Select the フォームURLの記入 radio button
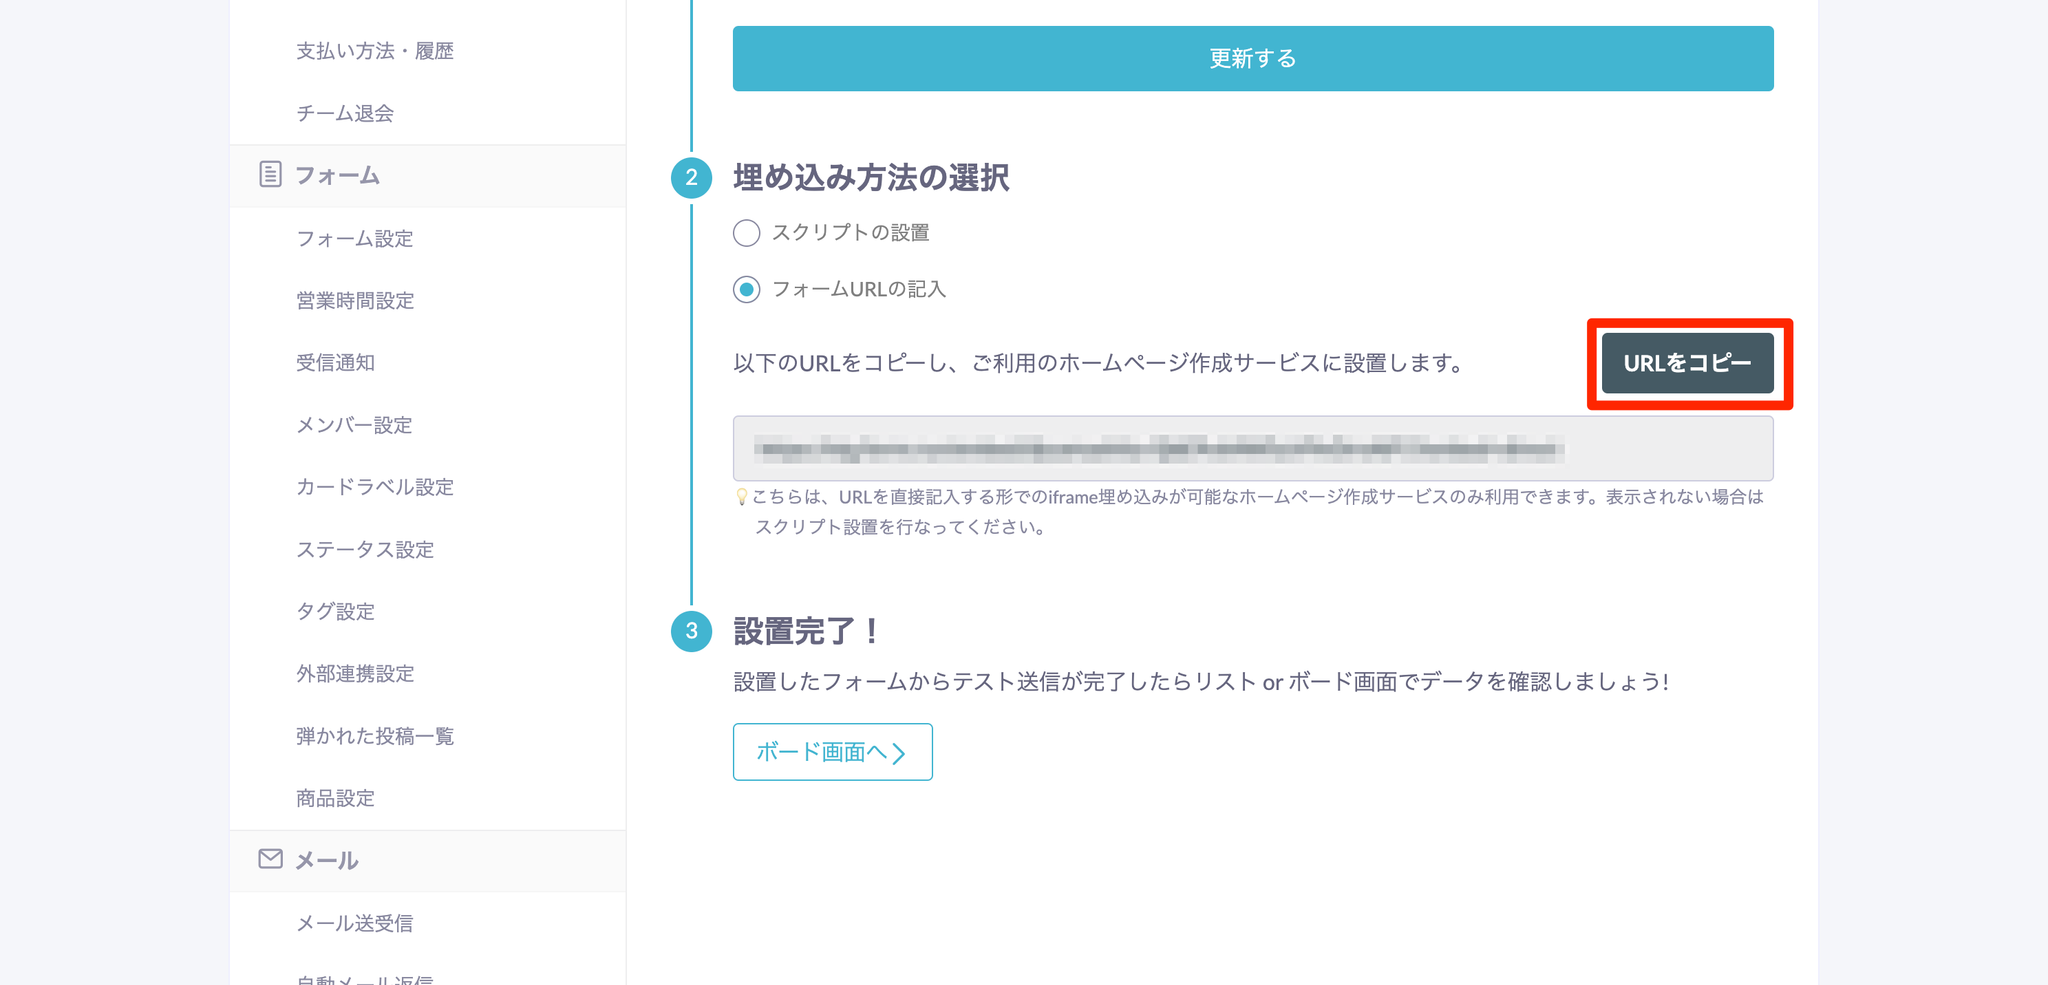This screenshot has height=985, width=2048. click(x=746, y=290)
